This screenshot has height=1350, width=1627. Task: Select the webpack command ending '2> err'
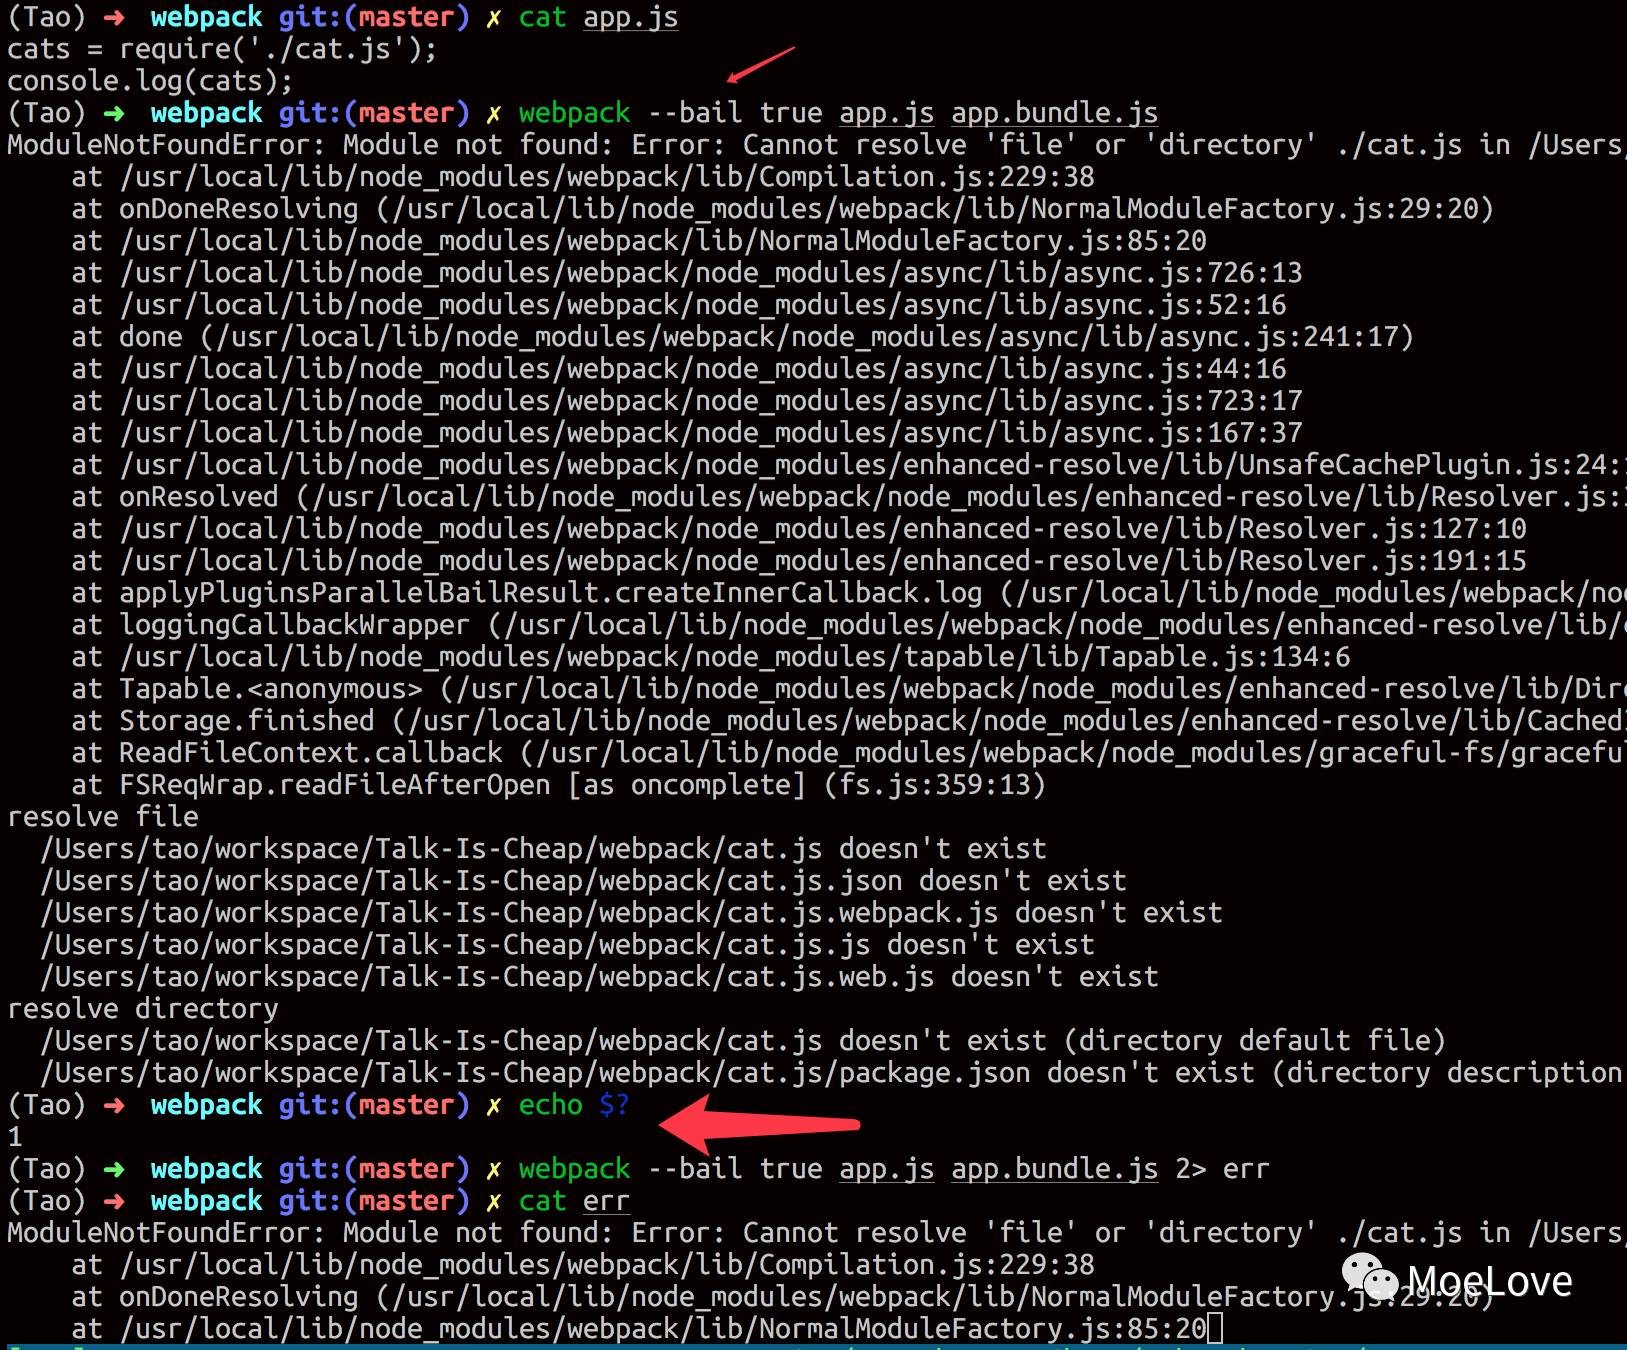click(894, 1169)
